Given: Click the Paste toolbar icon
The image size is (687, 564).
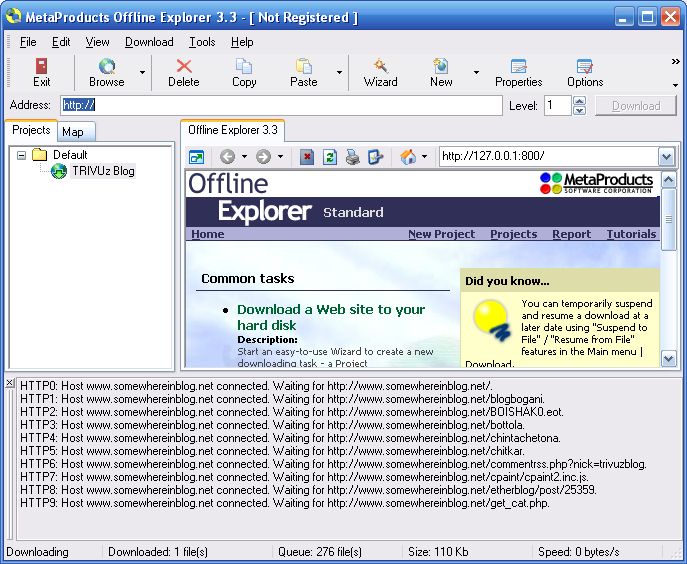Looking at the screenshot, I should click(304, 67).
